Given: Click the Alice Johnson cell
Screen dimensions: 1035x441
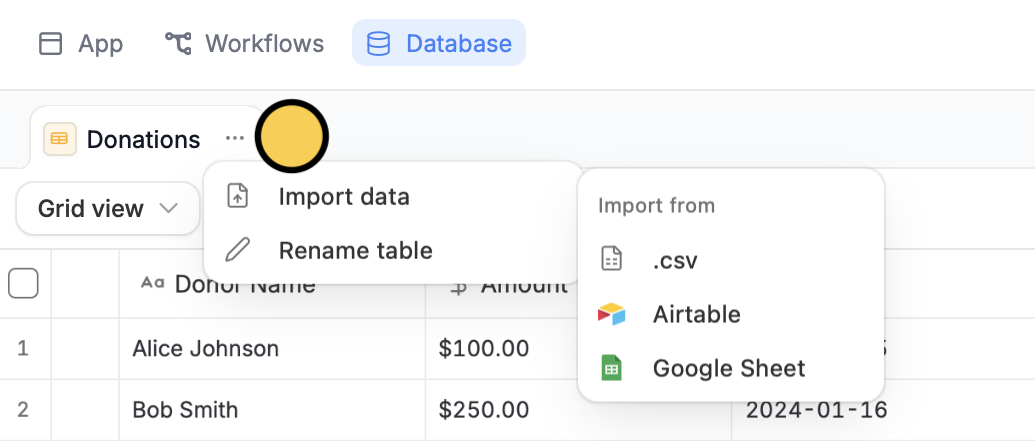Looking at the screenshot, I should click(x=205, y=349).
